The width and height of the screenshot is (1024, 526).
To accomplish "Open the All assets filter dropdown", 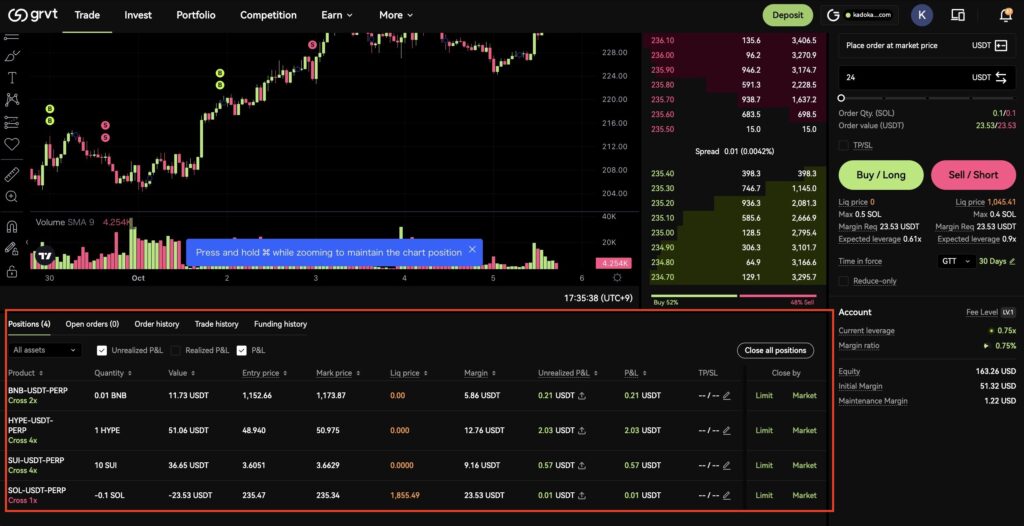I will click(x=45, y=350).
